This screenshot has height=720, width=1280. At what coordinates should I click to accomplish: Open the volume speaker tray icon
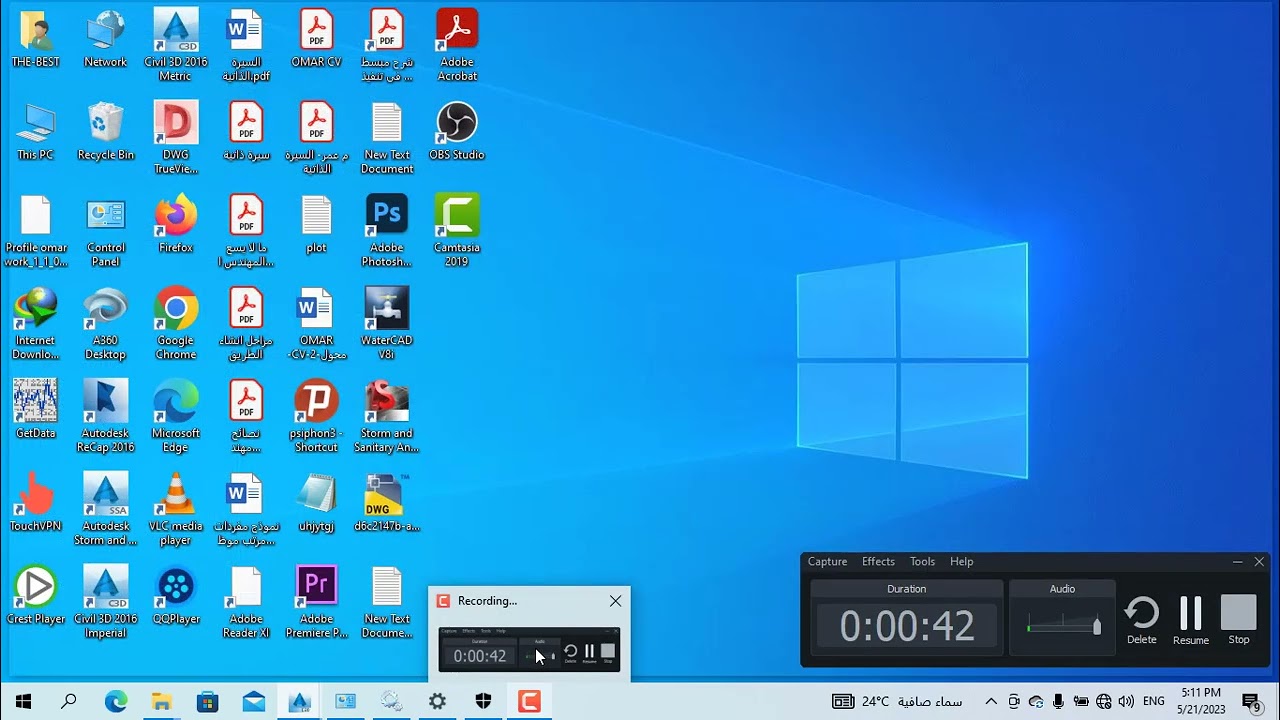(x=1126, y=702)
